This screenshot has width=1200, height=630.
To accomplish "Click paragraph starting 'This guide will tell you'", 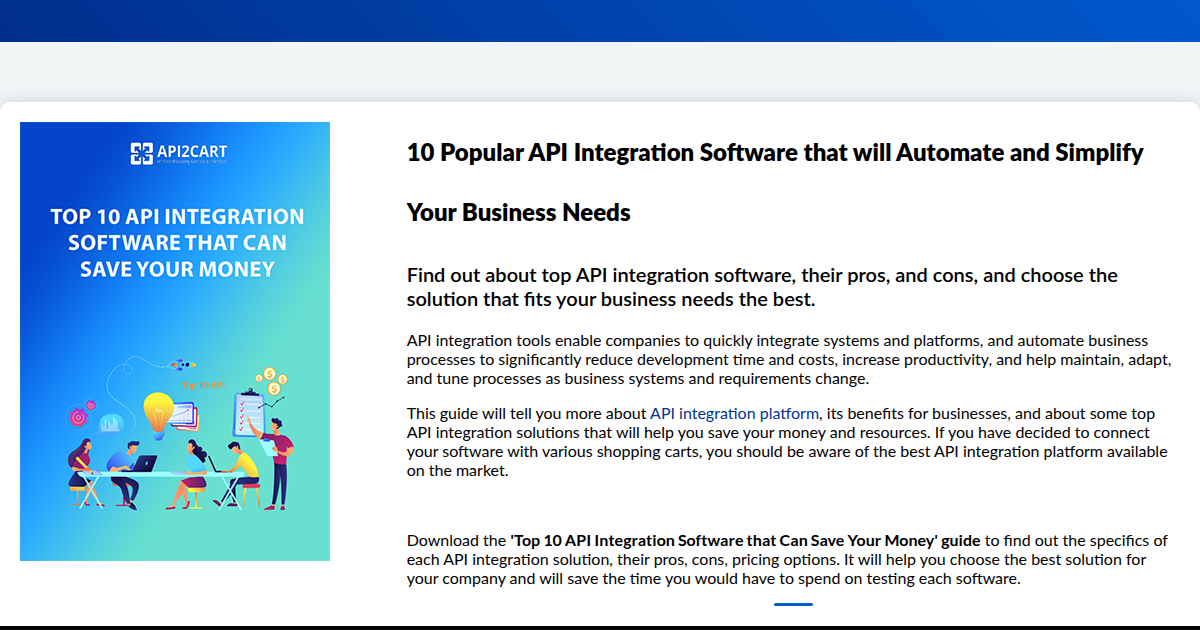I will (x=787, y=443).
